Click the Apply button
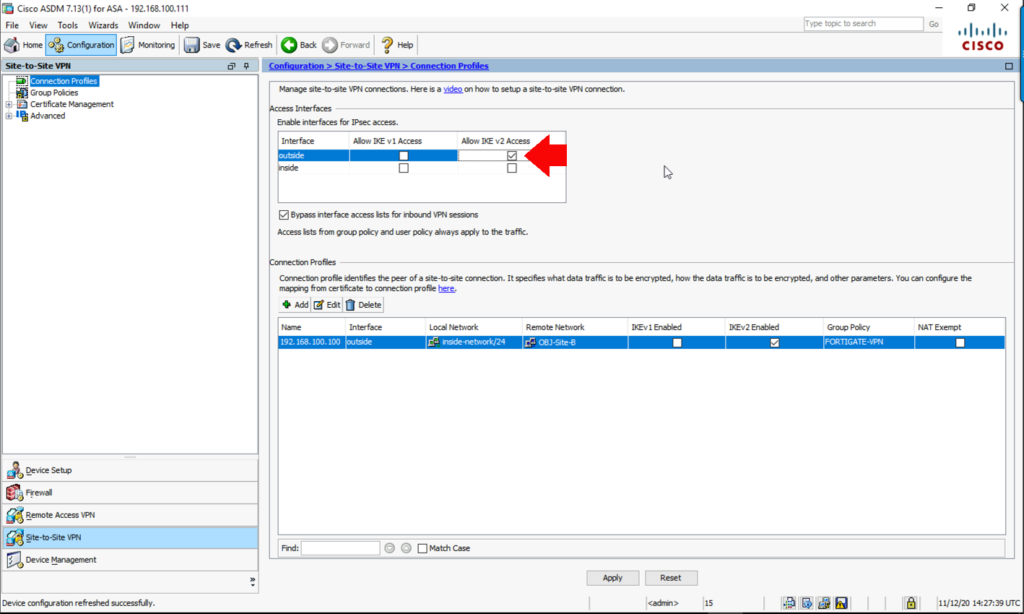 coord(613,578)
